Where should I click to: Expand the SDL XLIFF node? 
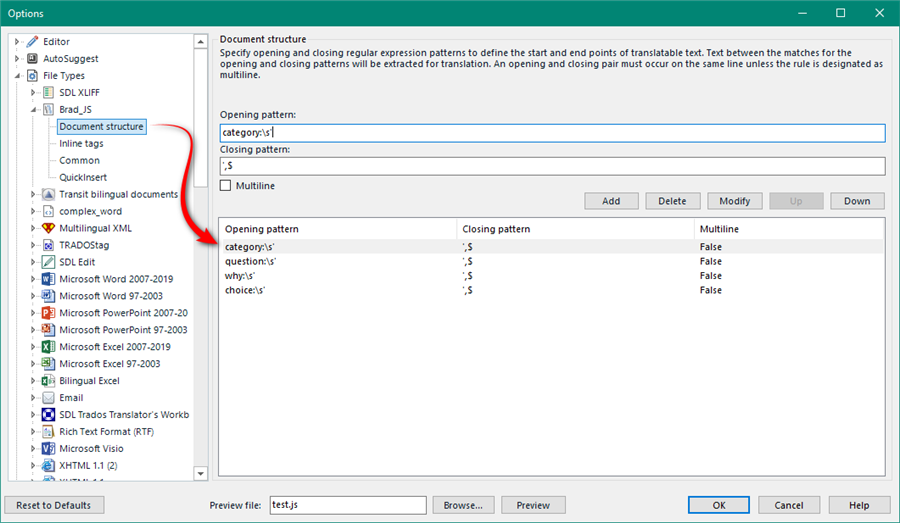33,92
